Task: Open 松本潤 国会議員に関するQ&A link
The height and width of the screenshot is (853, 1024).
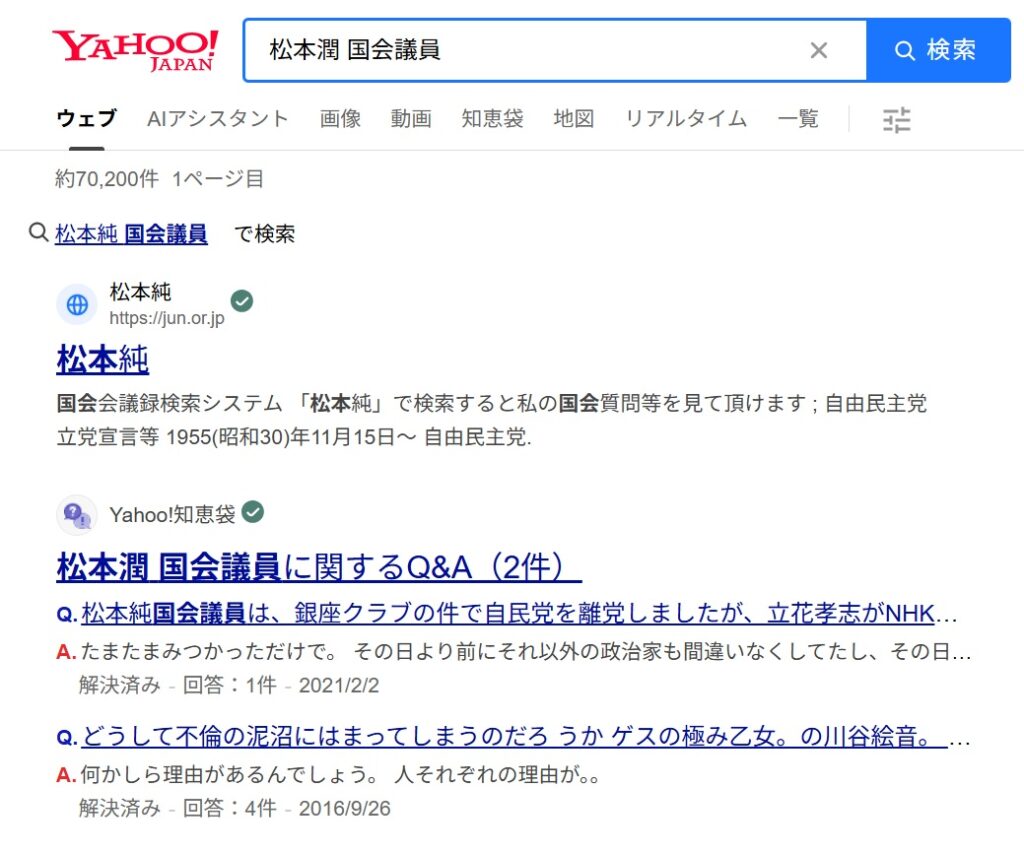Action: pyautogui.click(x=318, y=567)
